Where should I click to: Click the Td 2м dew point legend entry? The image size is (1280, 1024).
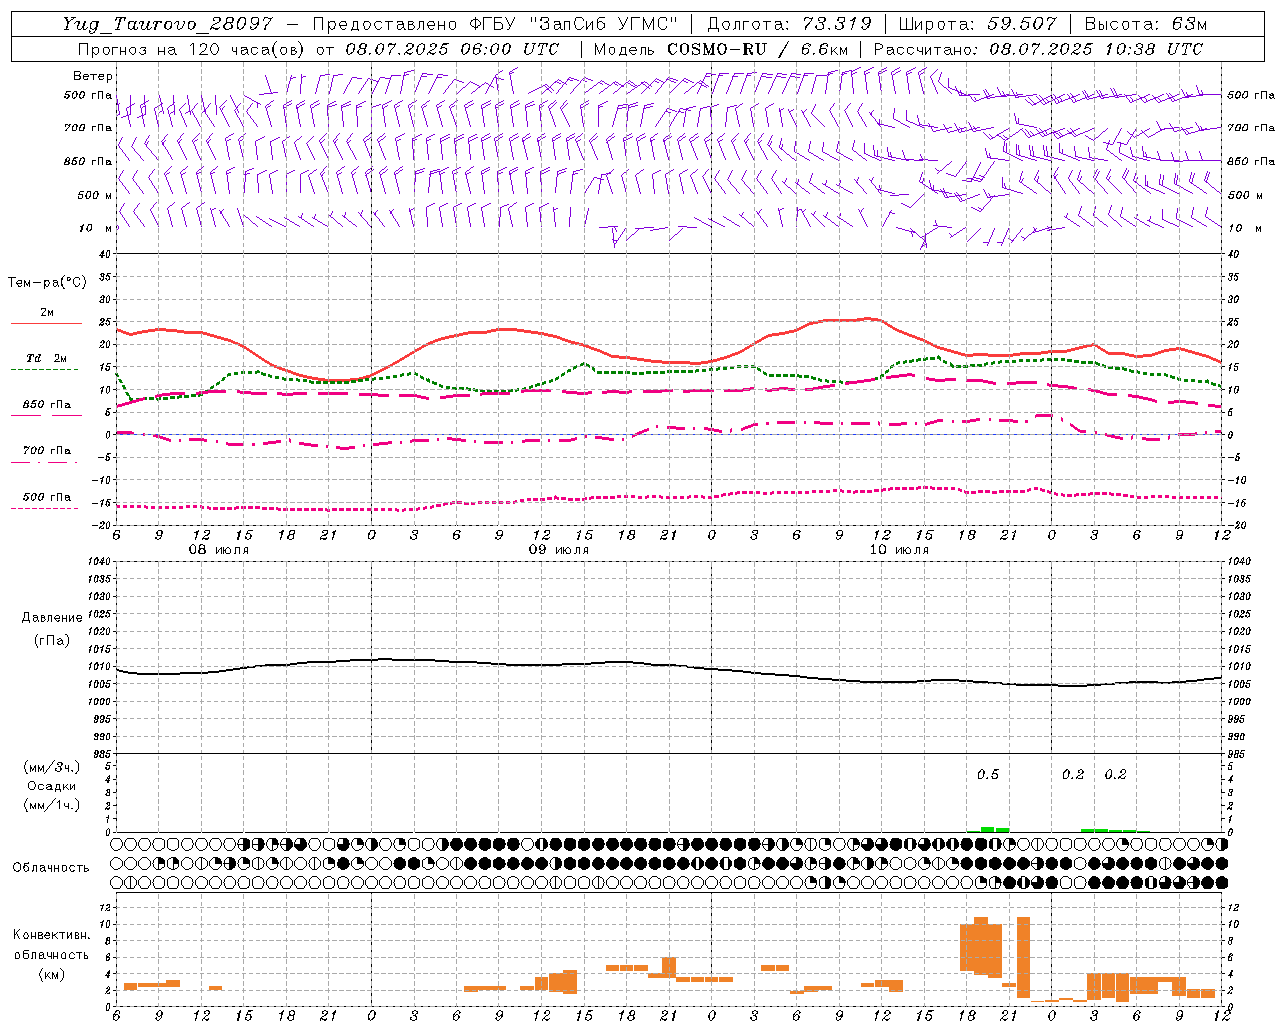tap(47, 358)
